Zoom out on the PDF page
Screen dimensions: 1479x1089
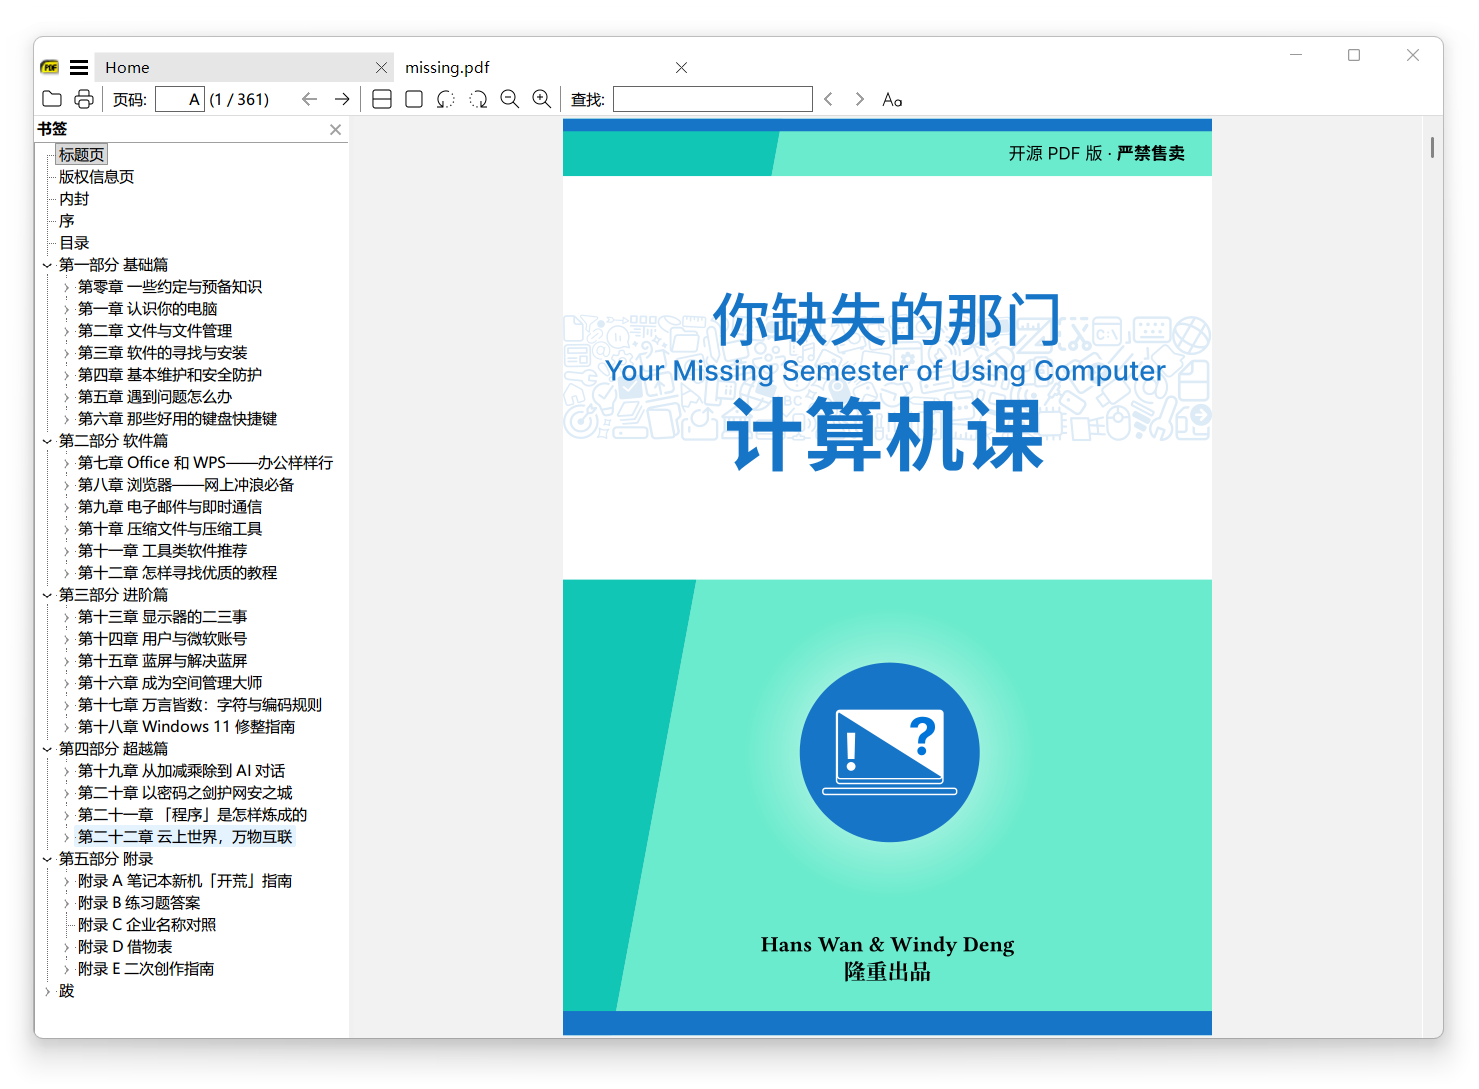point(510,98)
